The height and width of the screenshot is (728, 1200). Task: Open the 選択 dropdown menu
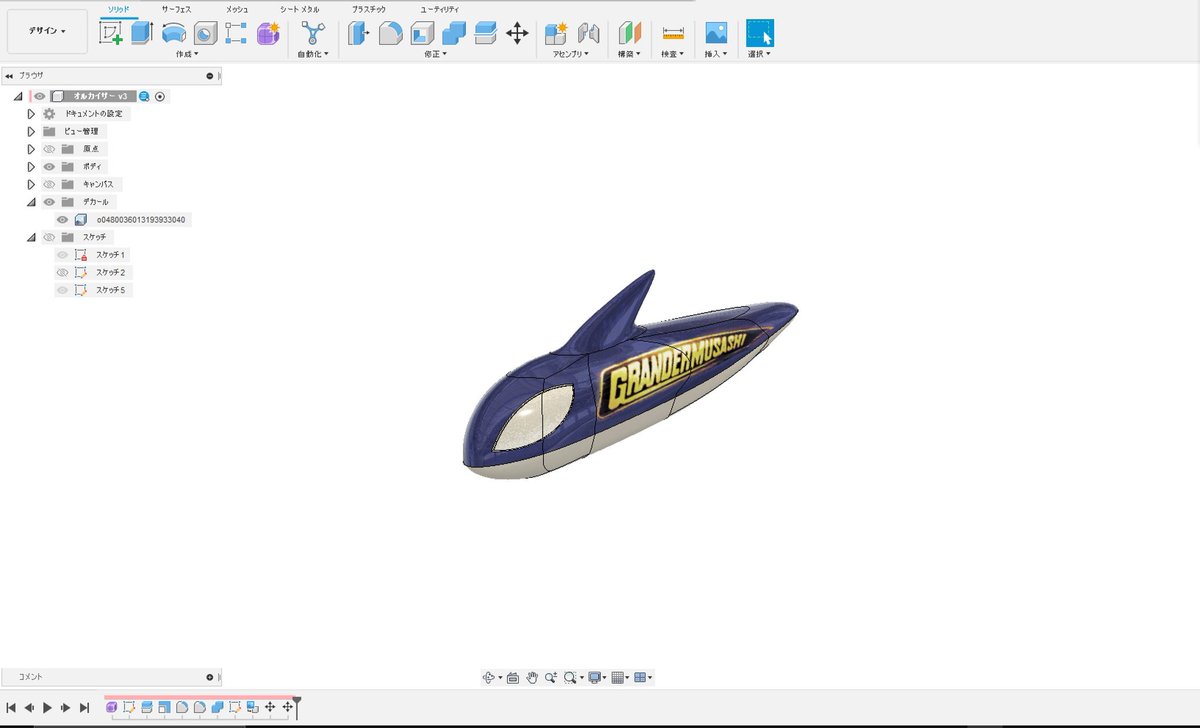point(760,54)
